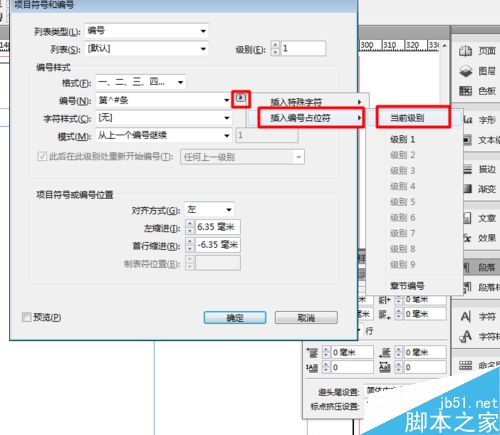Screen dimensions: 500x435
Task: Open the 模式 mode dropdown
Action: pyautogui.click(x=164, y=135)
